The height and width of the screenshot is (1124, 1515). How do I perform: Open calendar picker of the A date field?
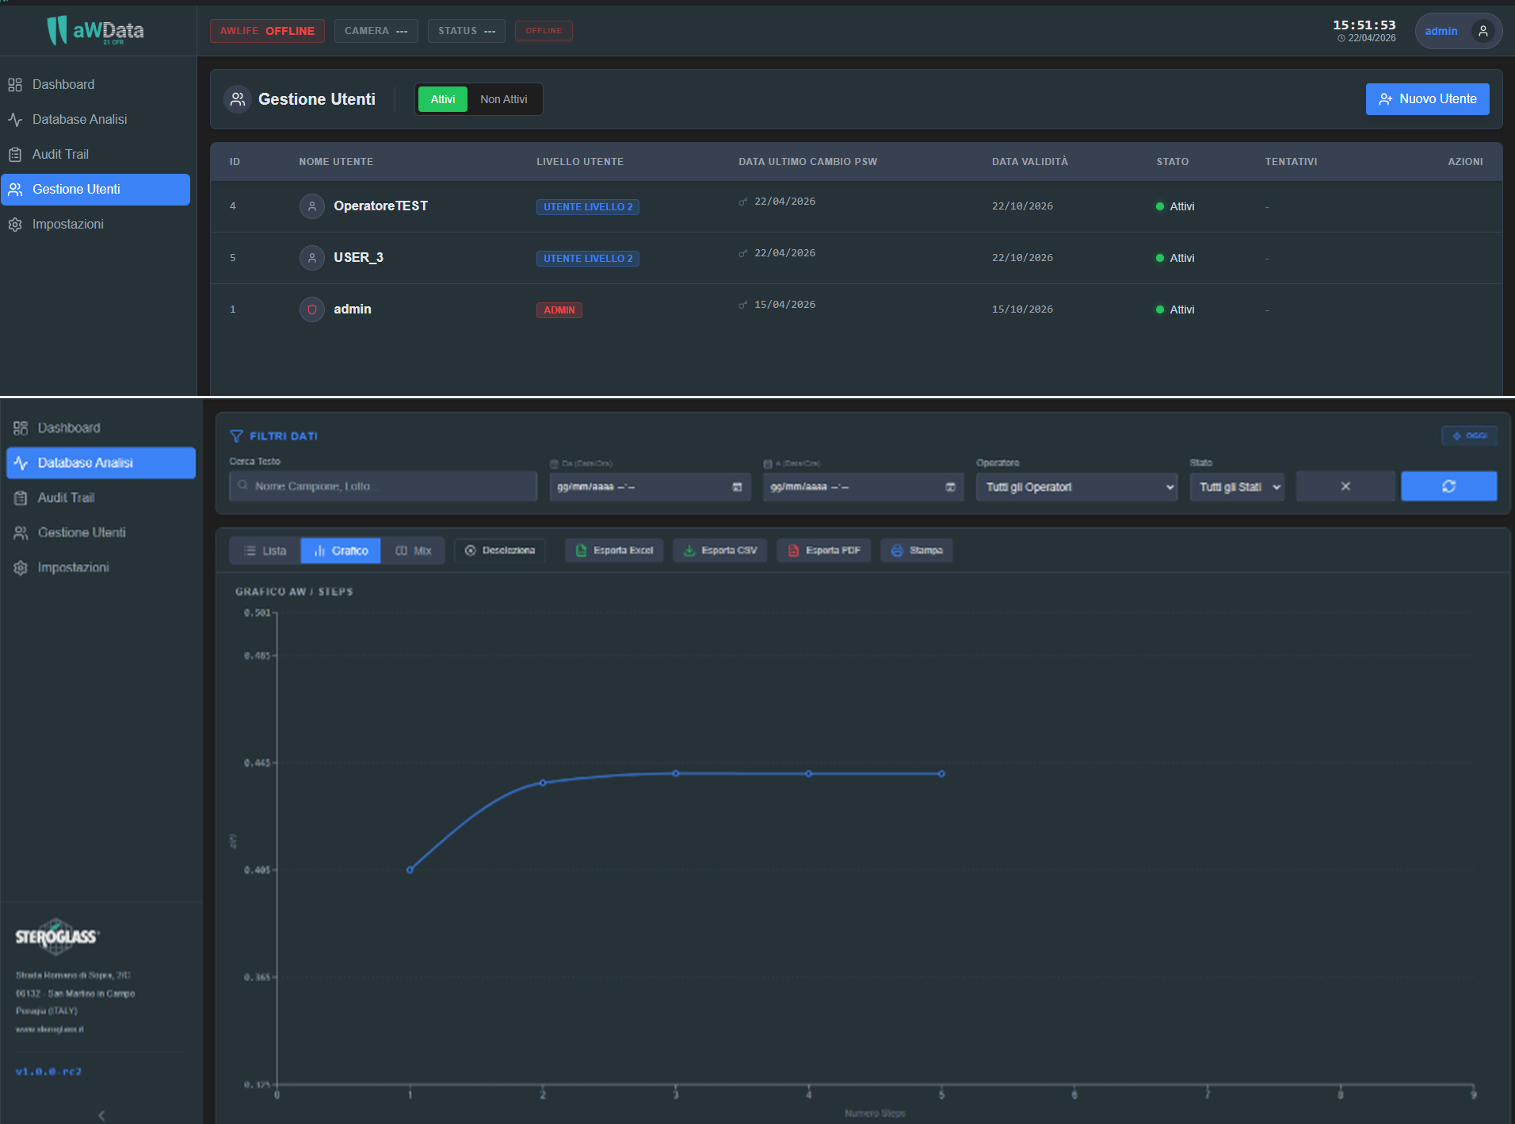click(950, 487)
